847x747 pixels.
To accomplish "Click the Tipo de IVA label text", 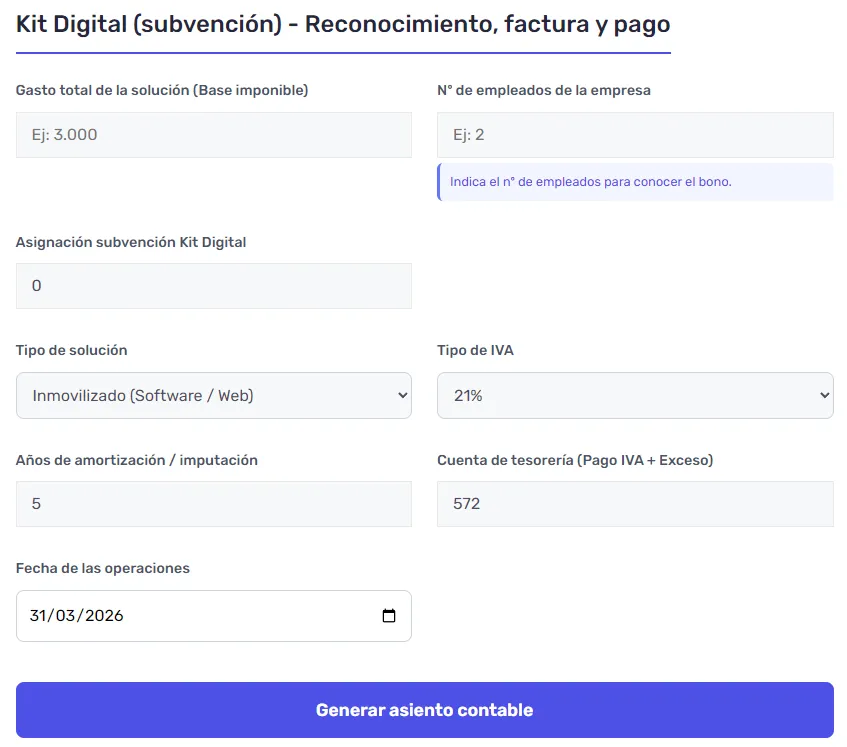I will [475, 351].
